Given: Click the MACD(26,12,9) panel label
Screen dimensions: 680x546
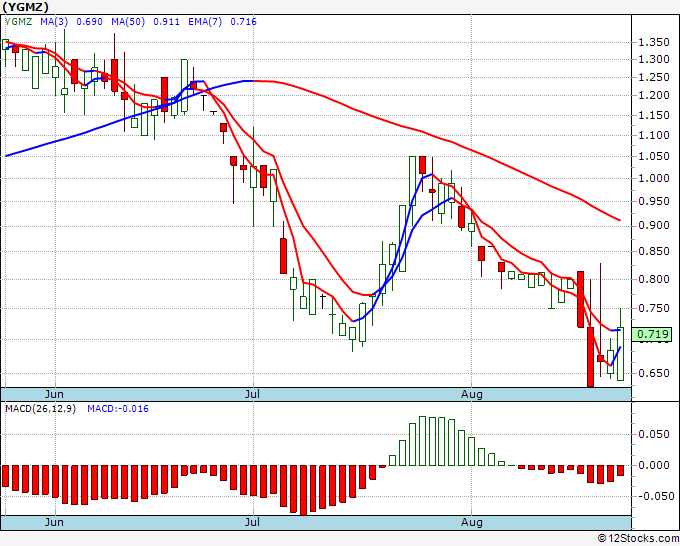Looking at the screenshot, I should 40,409.
